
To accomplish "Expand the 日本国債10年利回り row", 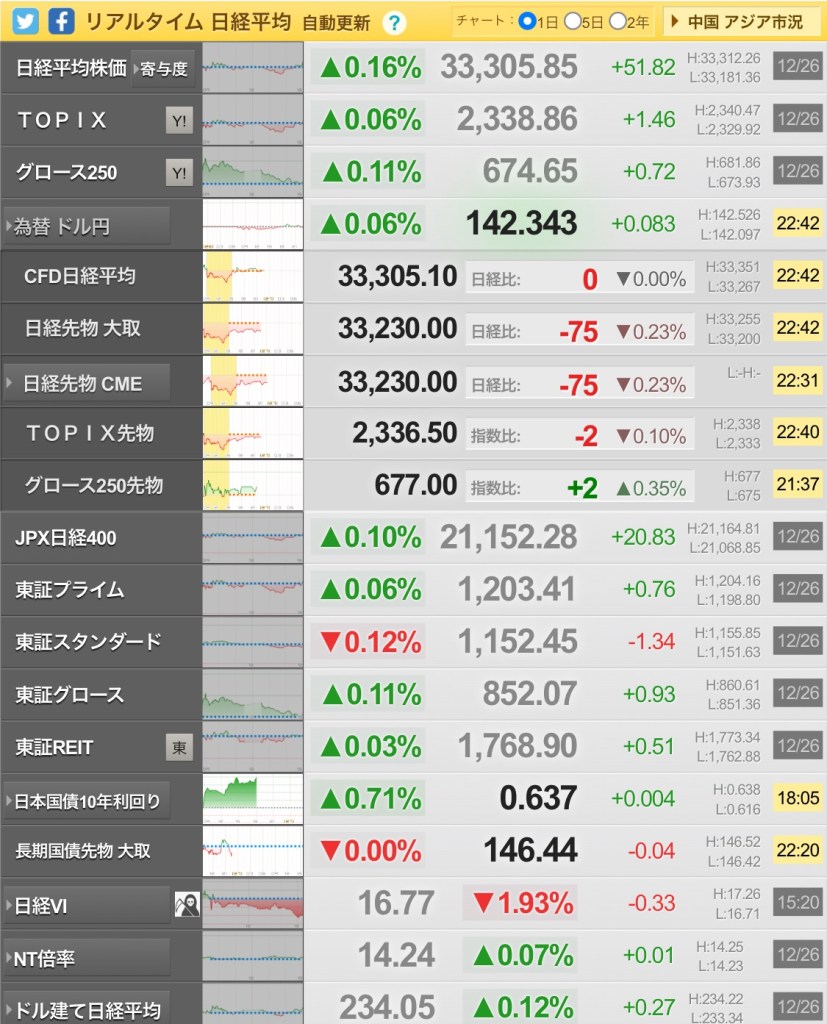I will tap(87, 800).
